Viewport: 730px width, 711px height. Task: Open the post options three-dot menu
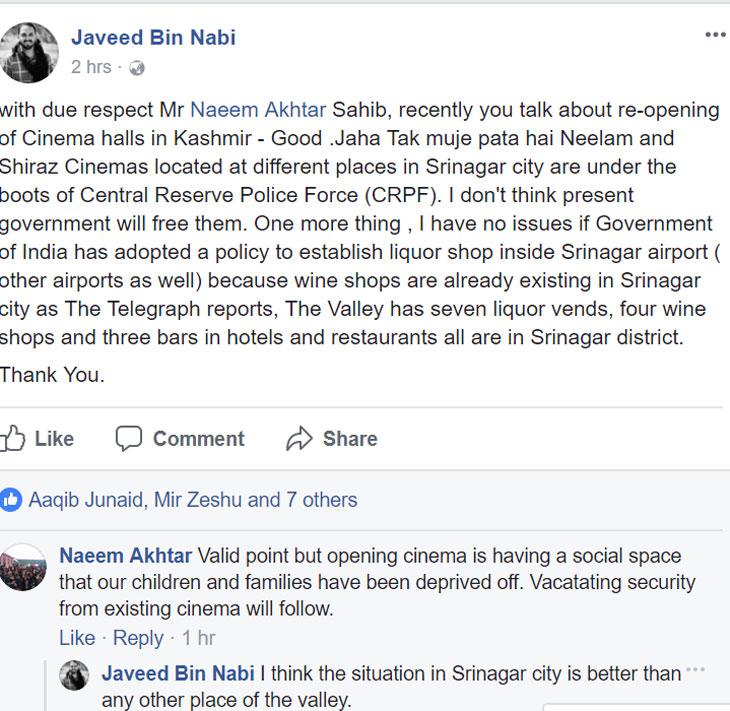715,34
